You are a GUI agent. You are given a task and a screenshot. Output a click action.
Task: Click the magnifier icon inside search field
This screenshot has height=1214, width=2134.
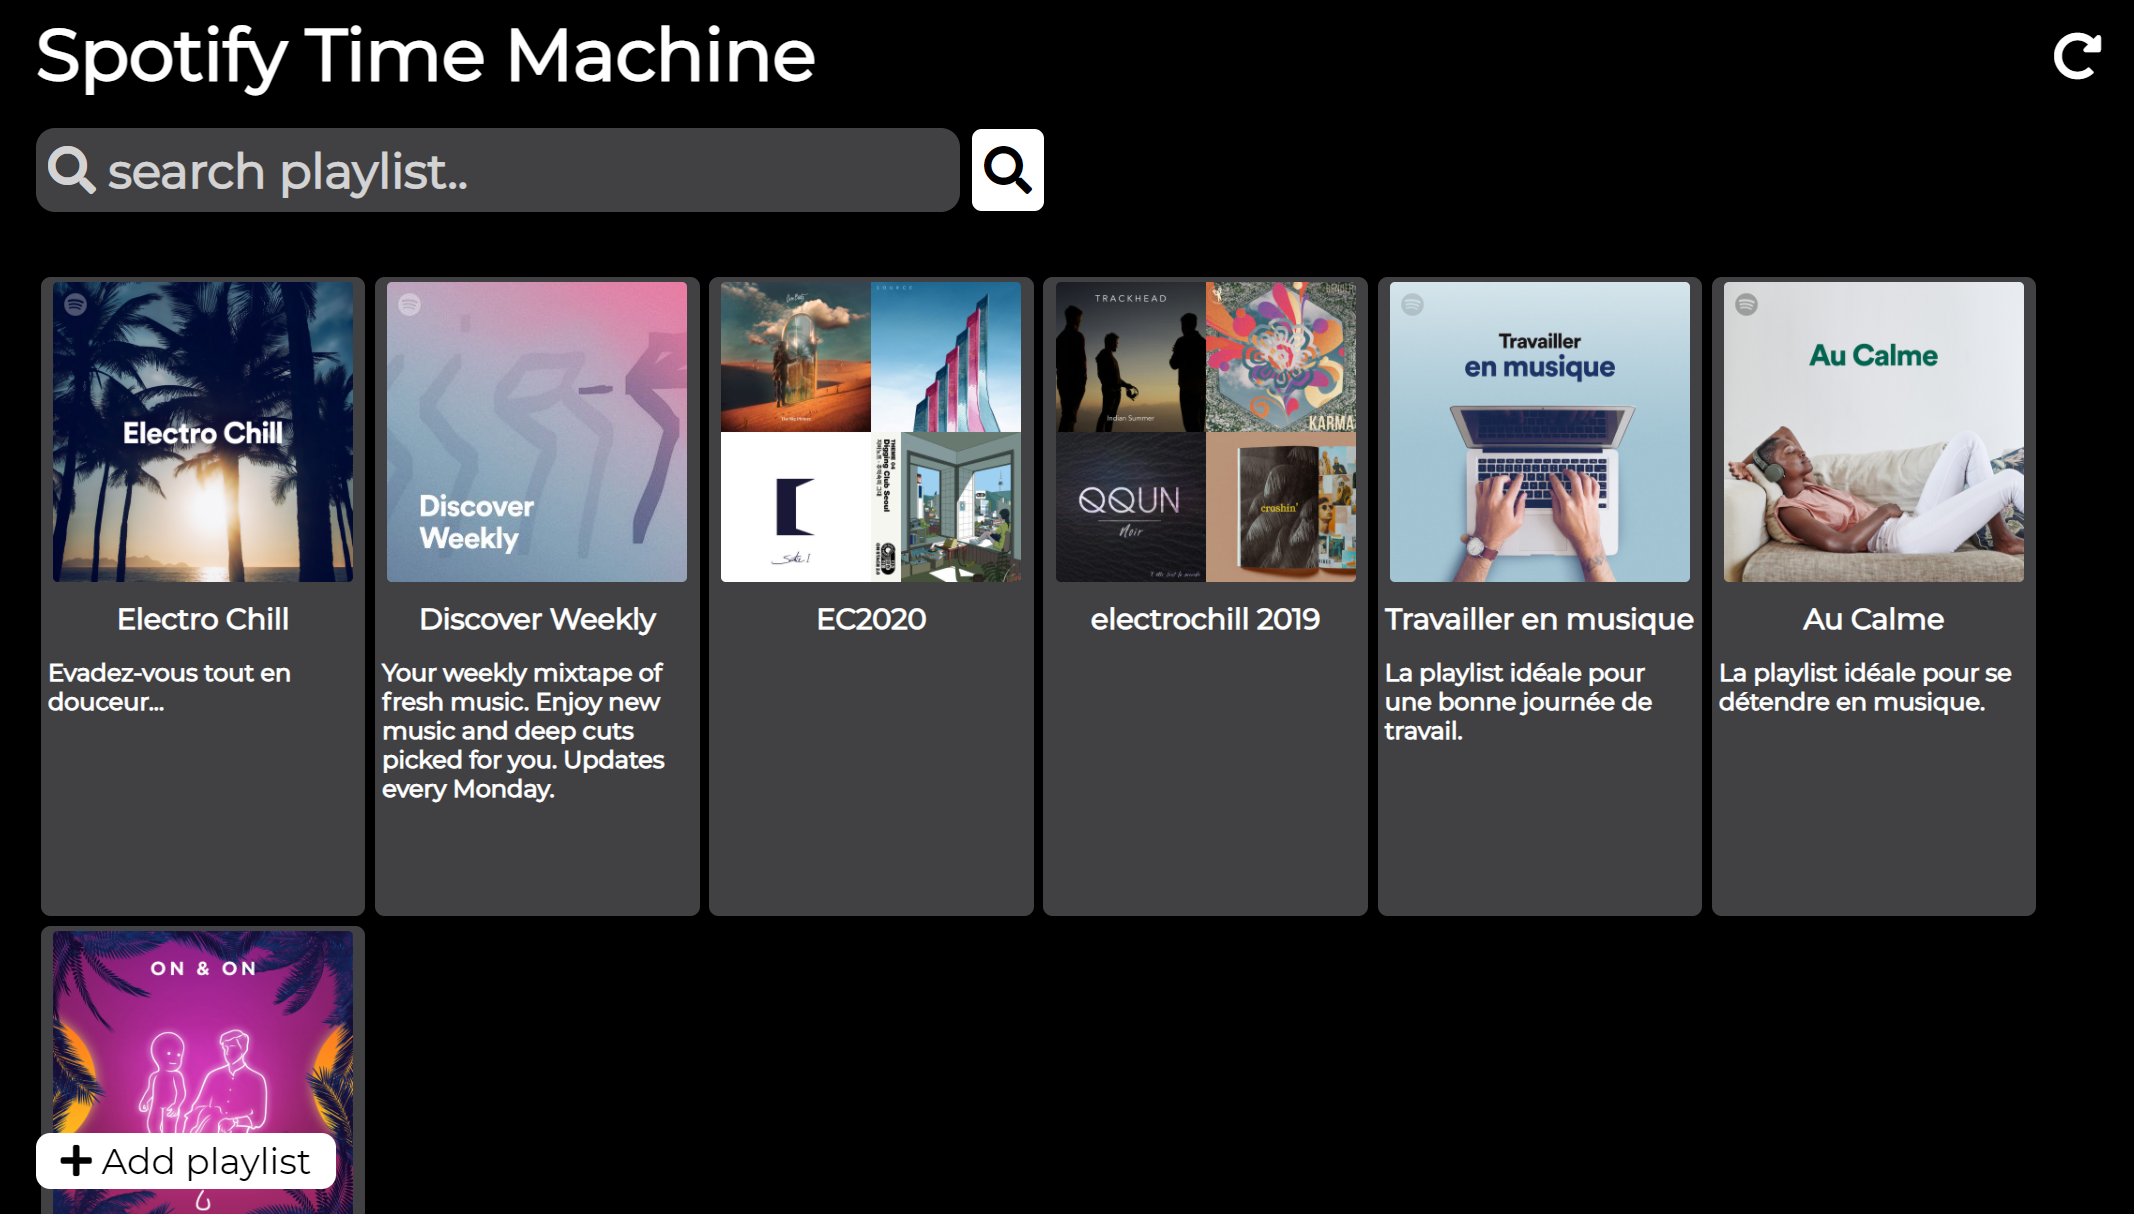click(71, 170)
